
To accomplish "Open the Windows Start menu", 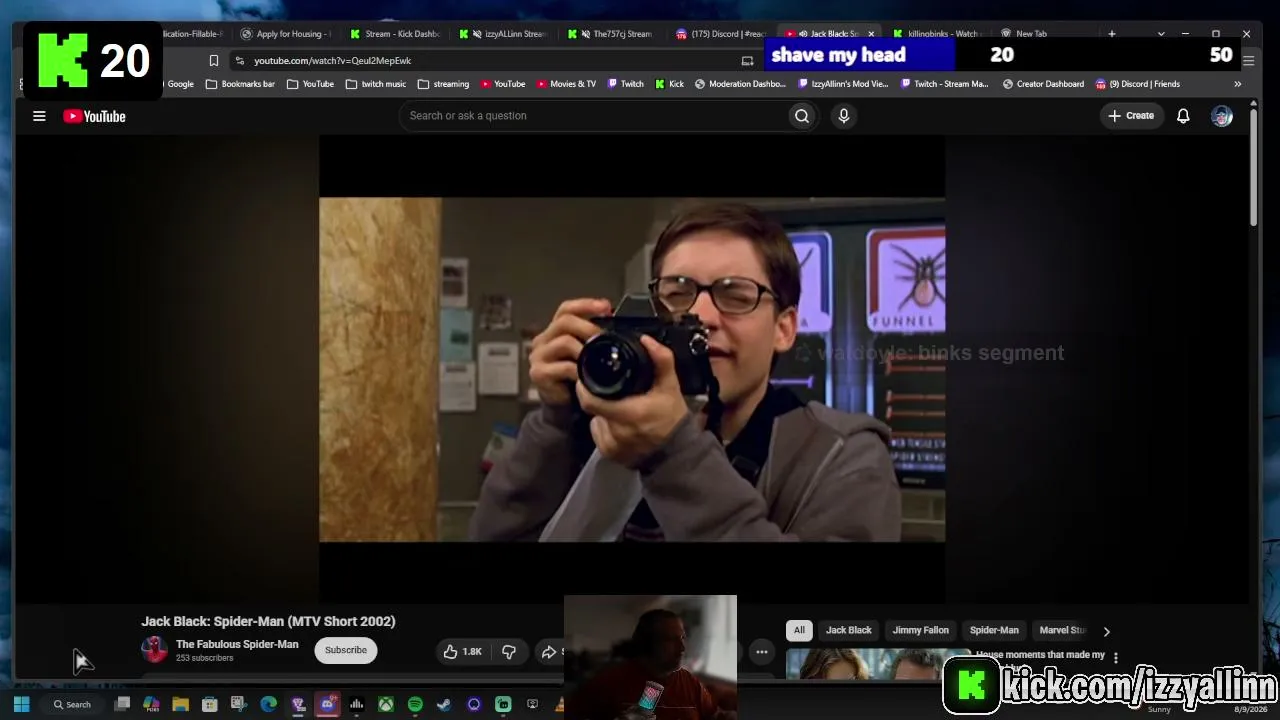I will point(21,704).
